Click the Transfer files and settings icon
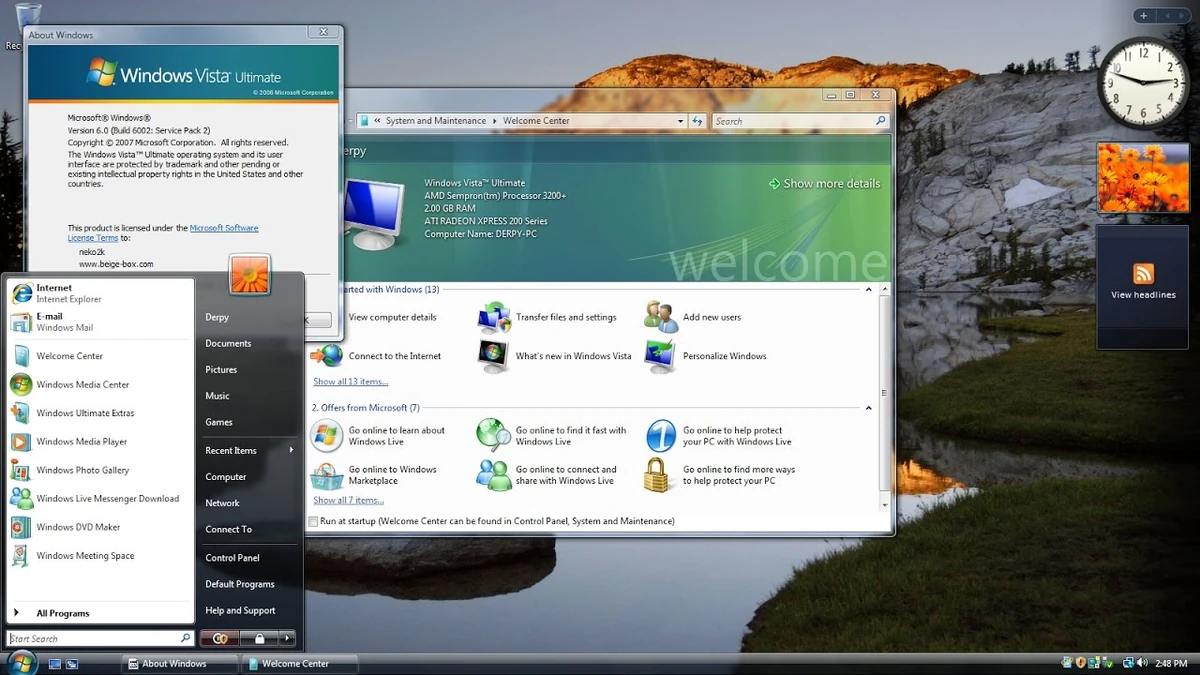Screen dimensions: 1200x675 pyautogui.click(x=494, y=317)
